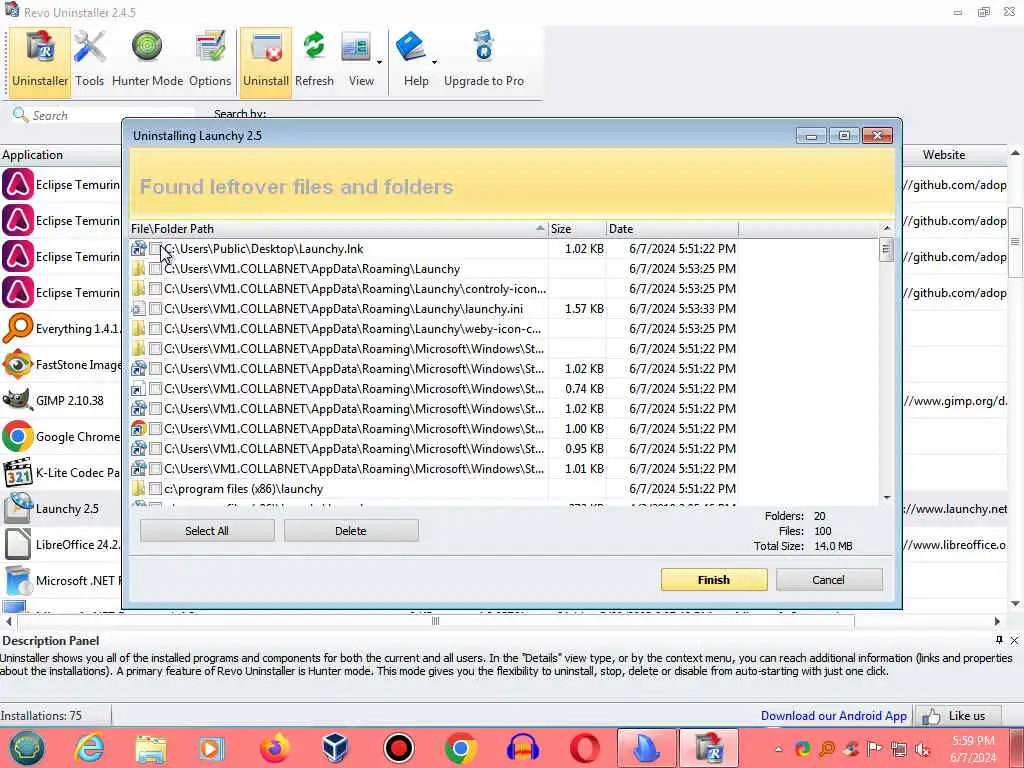Click the Finish button

pyautogui.click(x=714, y=580)
